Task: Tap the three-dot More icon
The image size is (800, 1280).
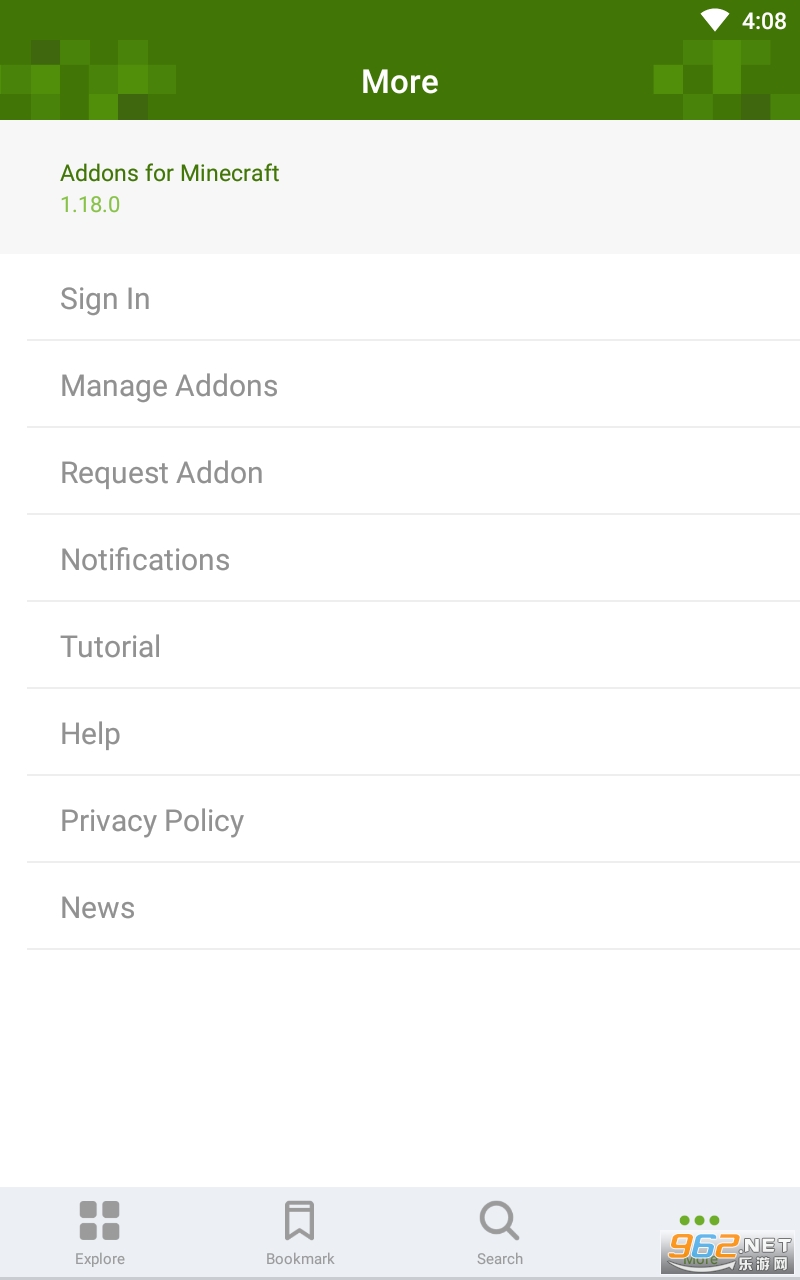Action: tap(699, 1220)
